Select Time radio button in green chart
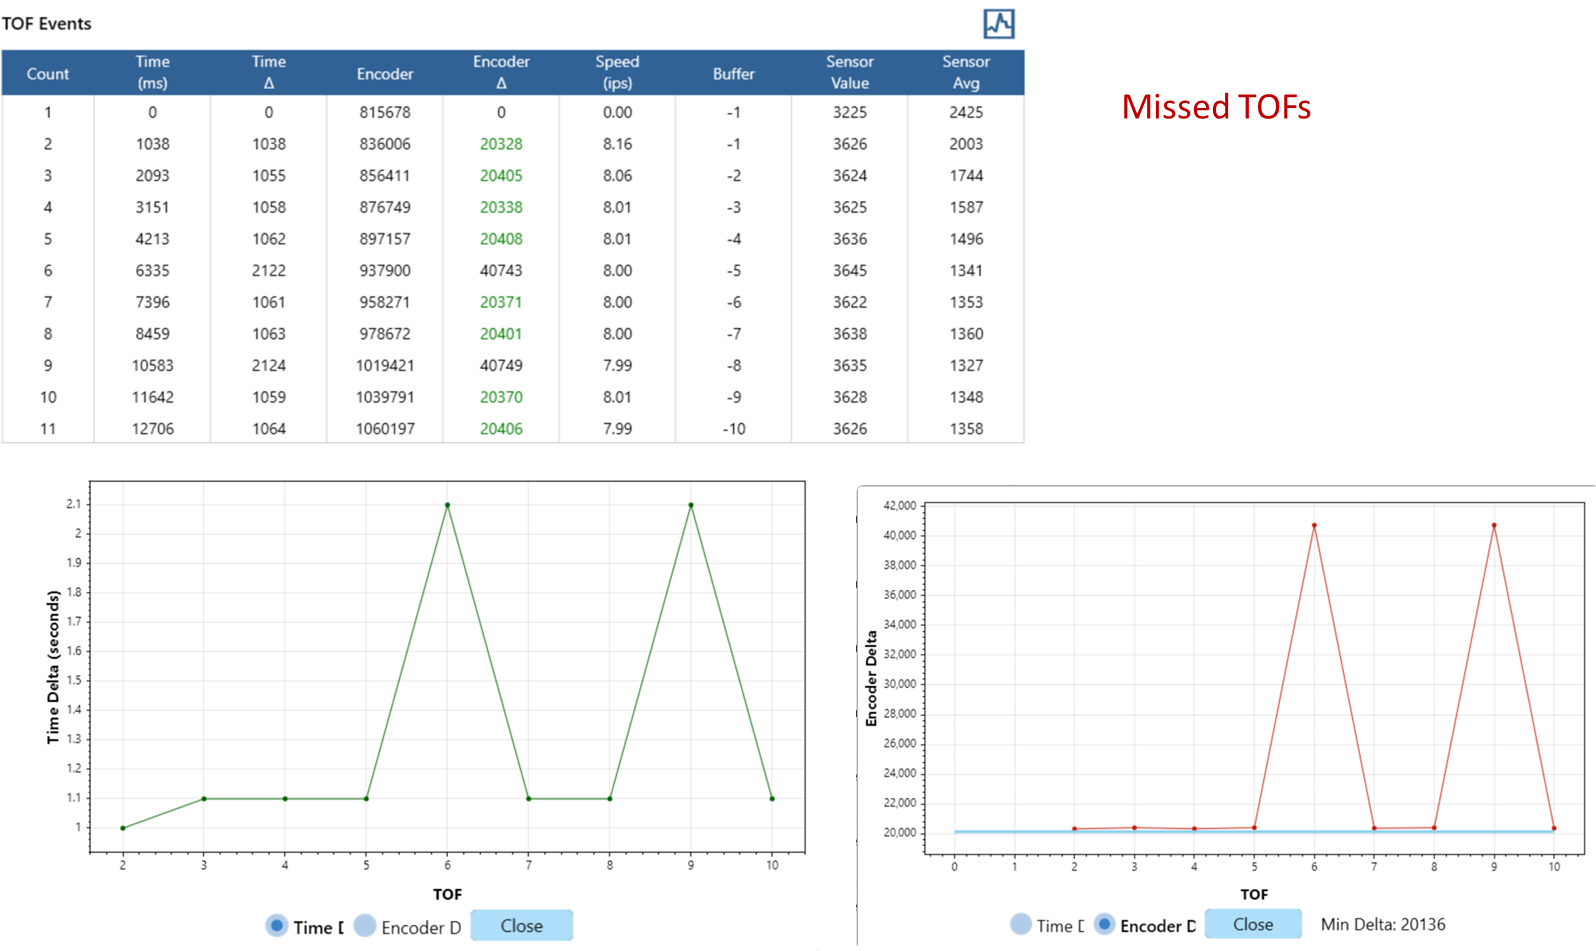Image resolution: width=1596 pixels, height=951 pixels. tap(277, 926)
